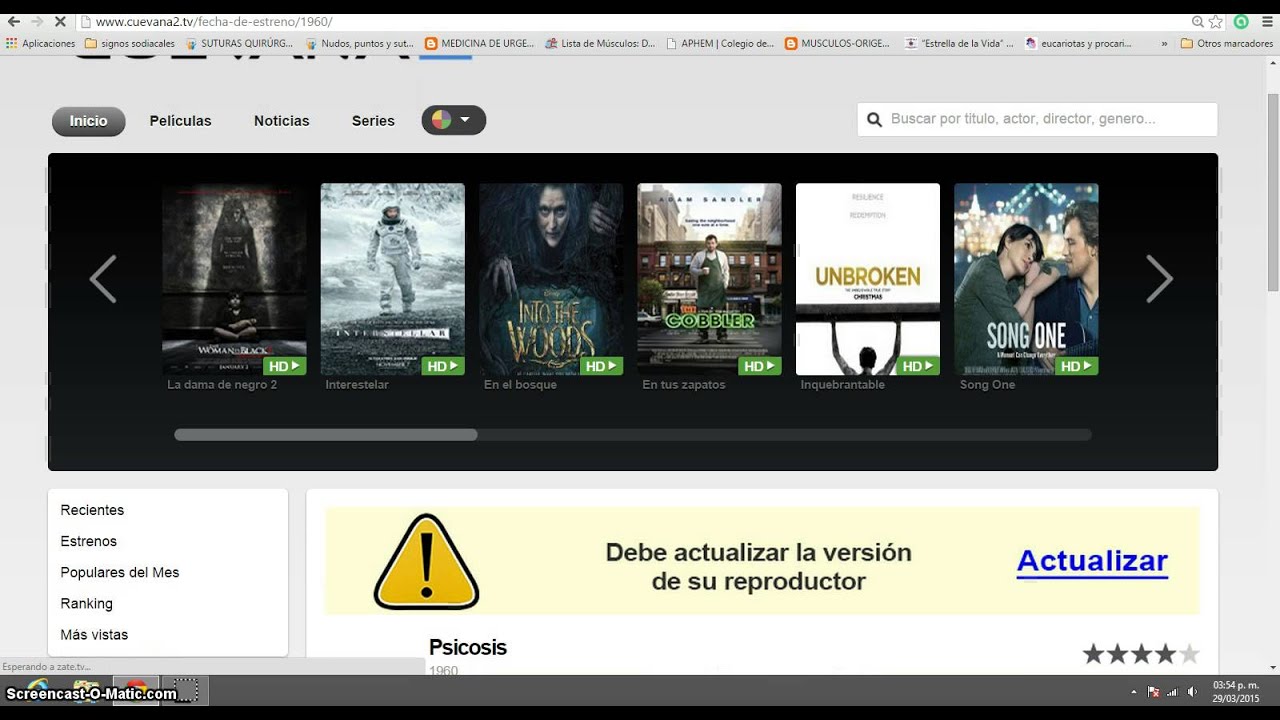Show hidden system tray icons
Viewport: 1280px width, 720px height.
(x=1133, y=692)
